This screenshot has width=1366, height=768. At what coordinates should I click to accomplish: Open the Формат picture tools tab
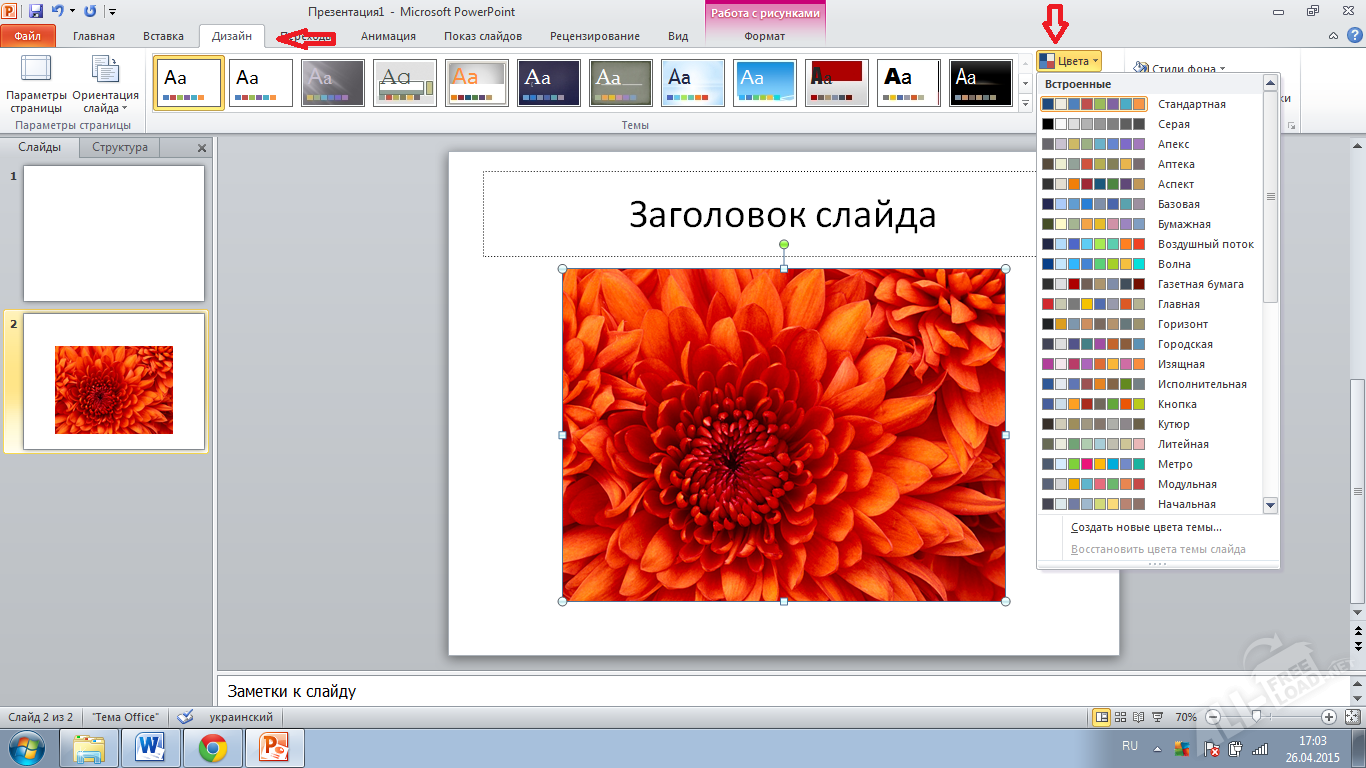tap(765, 36)
